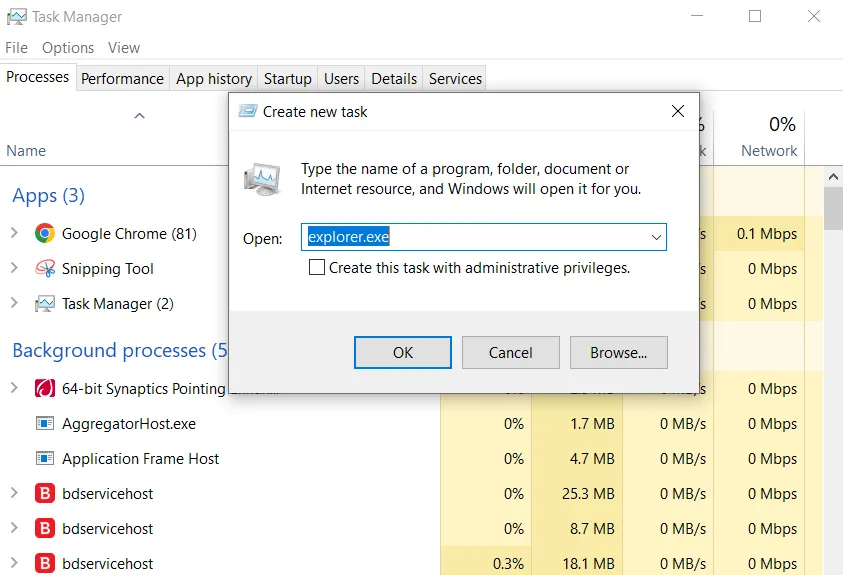Click the Create new task dialog title icon

pyautogui.click(x=247, y=111)
